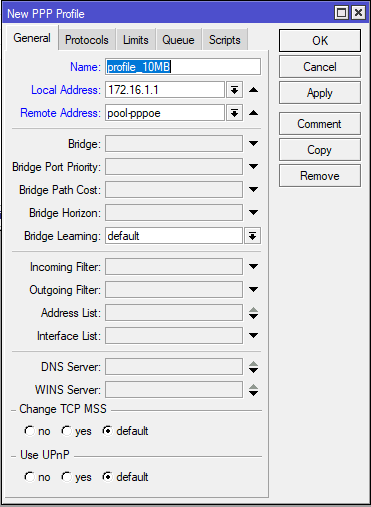Screen dimensions: 371x507
Task: Expand the Interface List field arrow
Action: pyautogui.click(x=253, y=336)
